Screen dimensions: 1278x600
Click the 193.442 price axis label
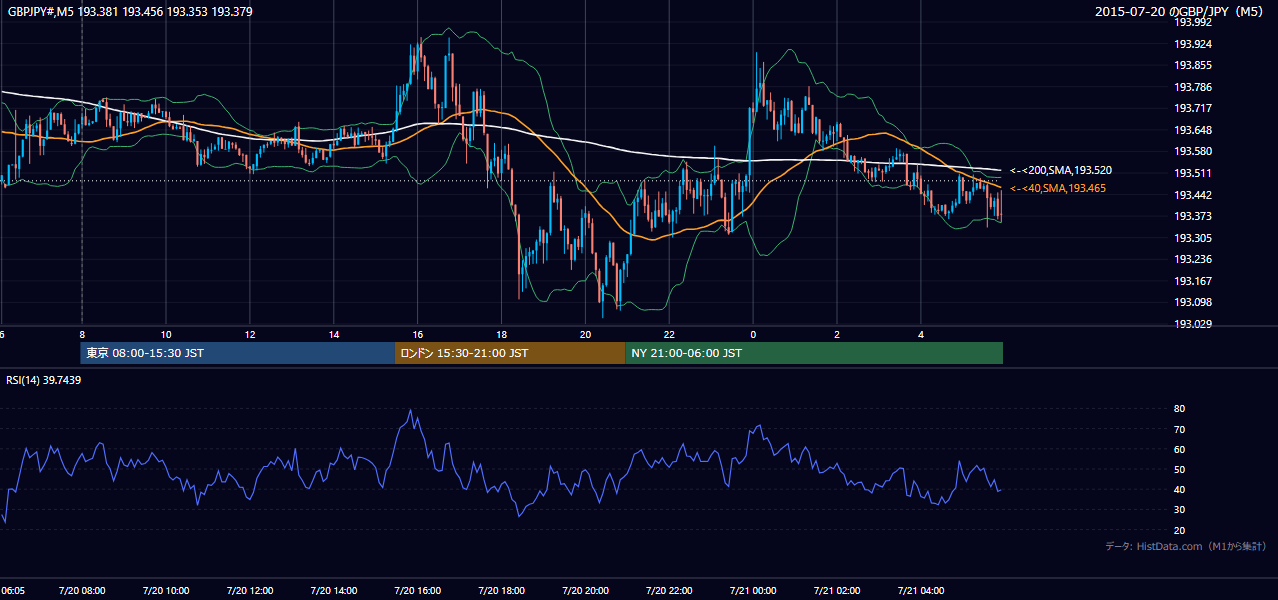(1192, 195)
